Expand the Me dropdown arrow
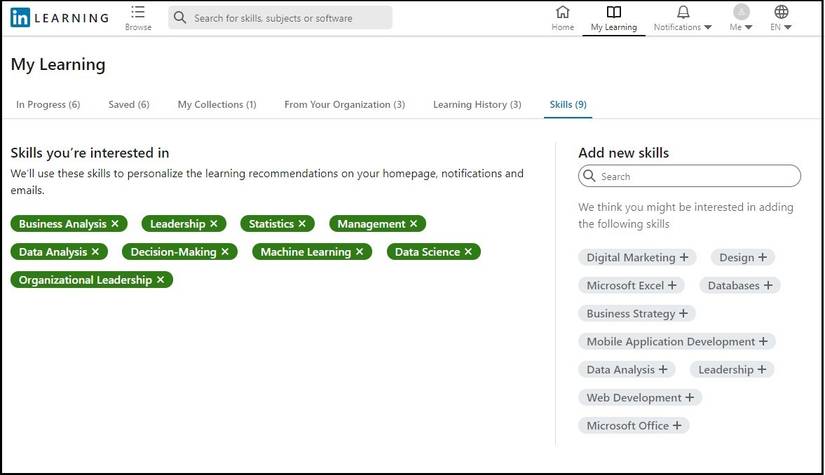The width and height of the screenshot is (825, 475). tap(748, 27)
